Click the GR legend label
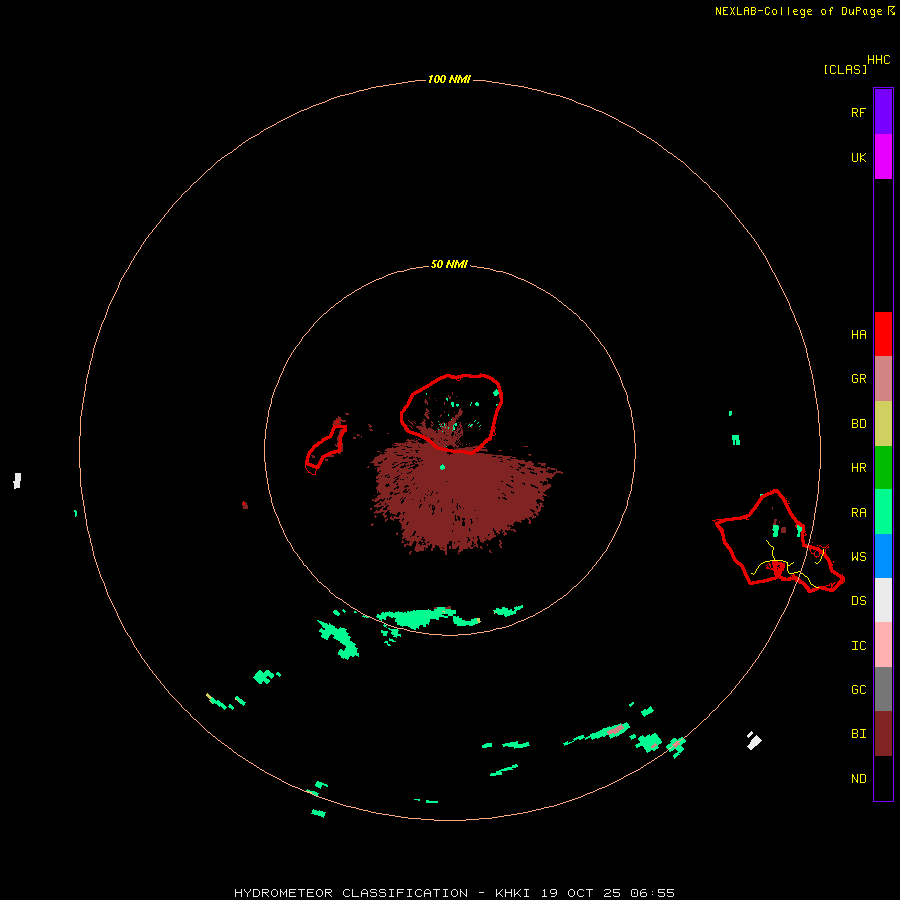 tap(858, 379)
